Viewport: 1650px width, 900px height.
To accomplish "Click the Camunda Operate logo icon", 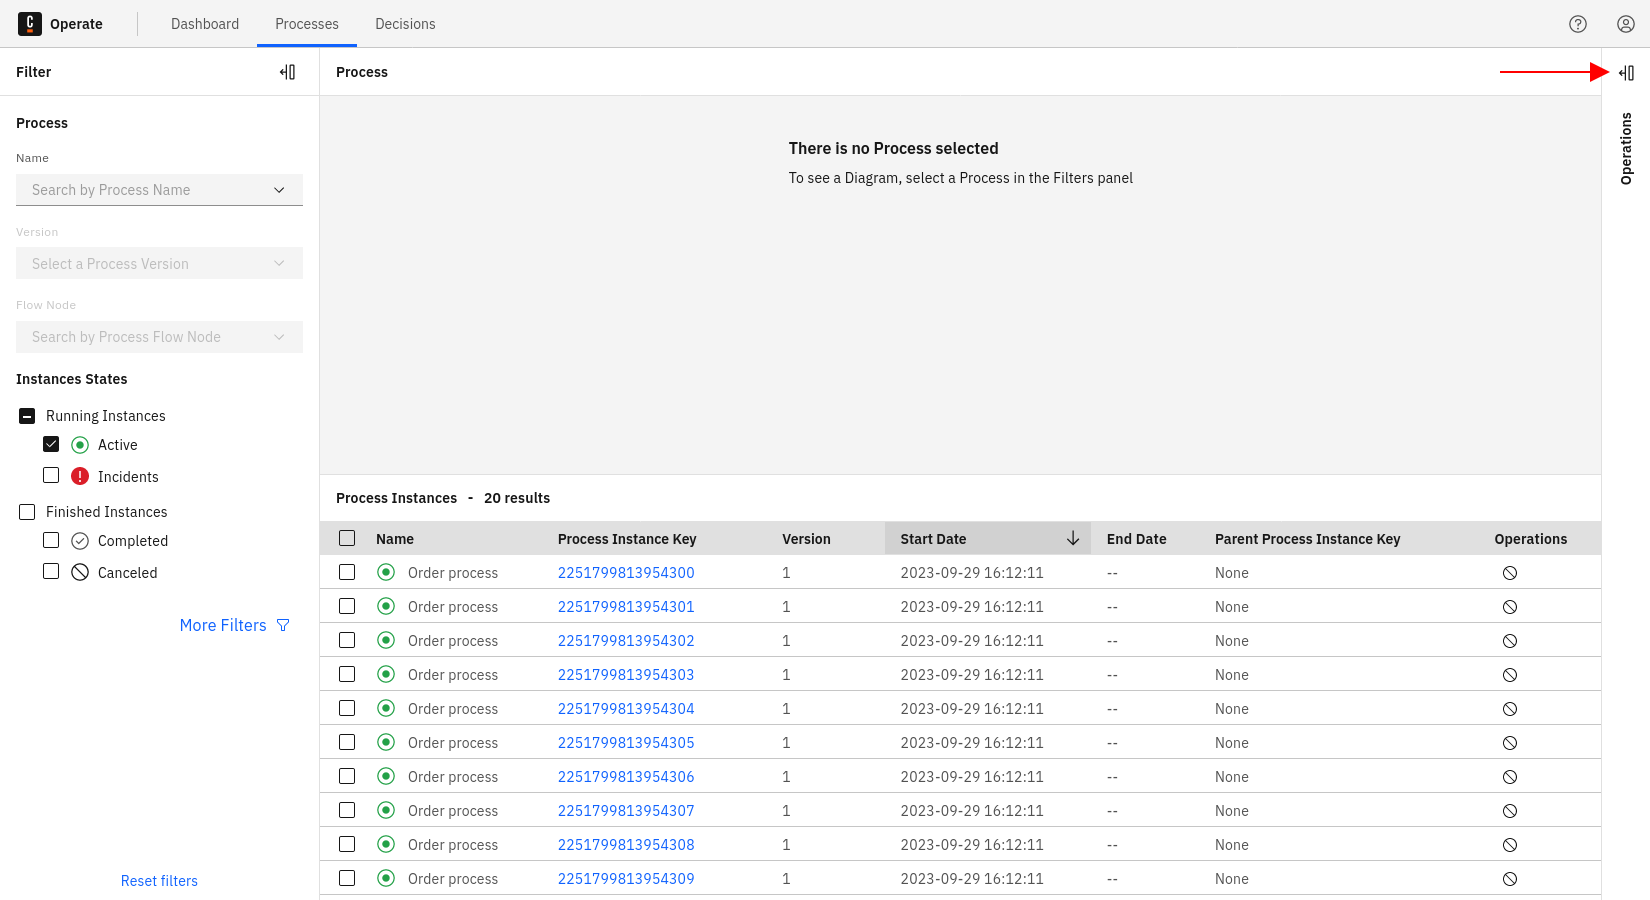I will point(30,24).
